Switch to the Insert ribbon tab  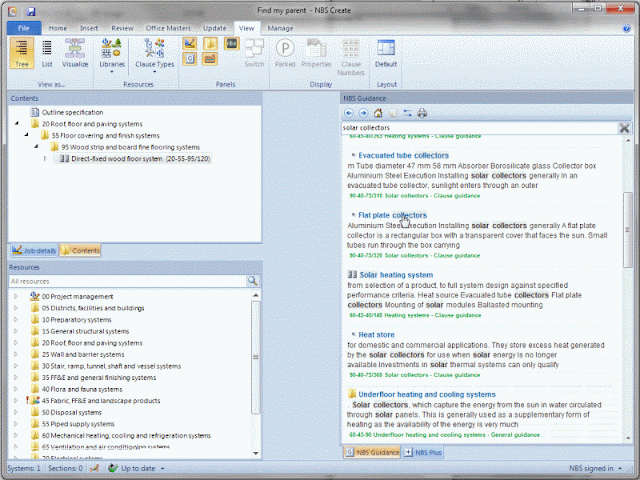pyautogui.click(x=89, y=28)
